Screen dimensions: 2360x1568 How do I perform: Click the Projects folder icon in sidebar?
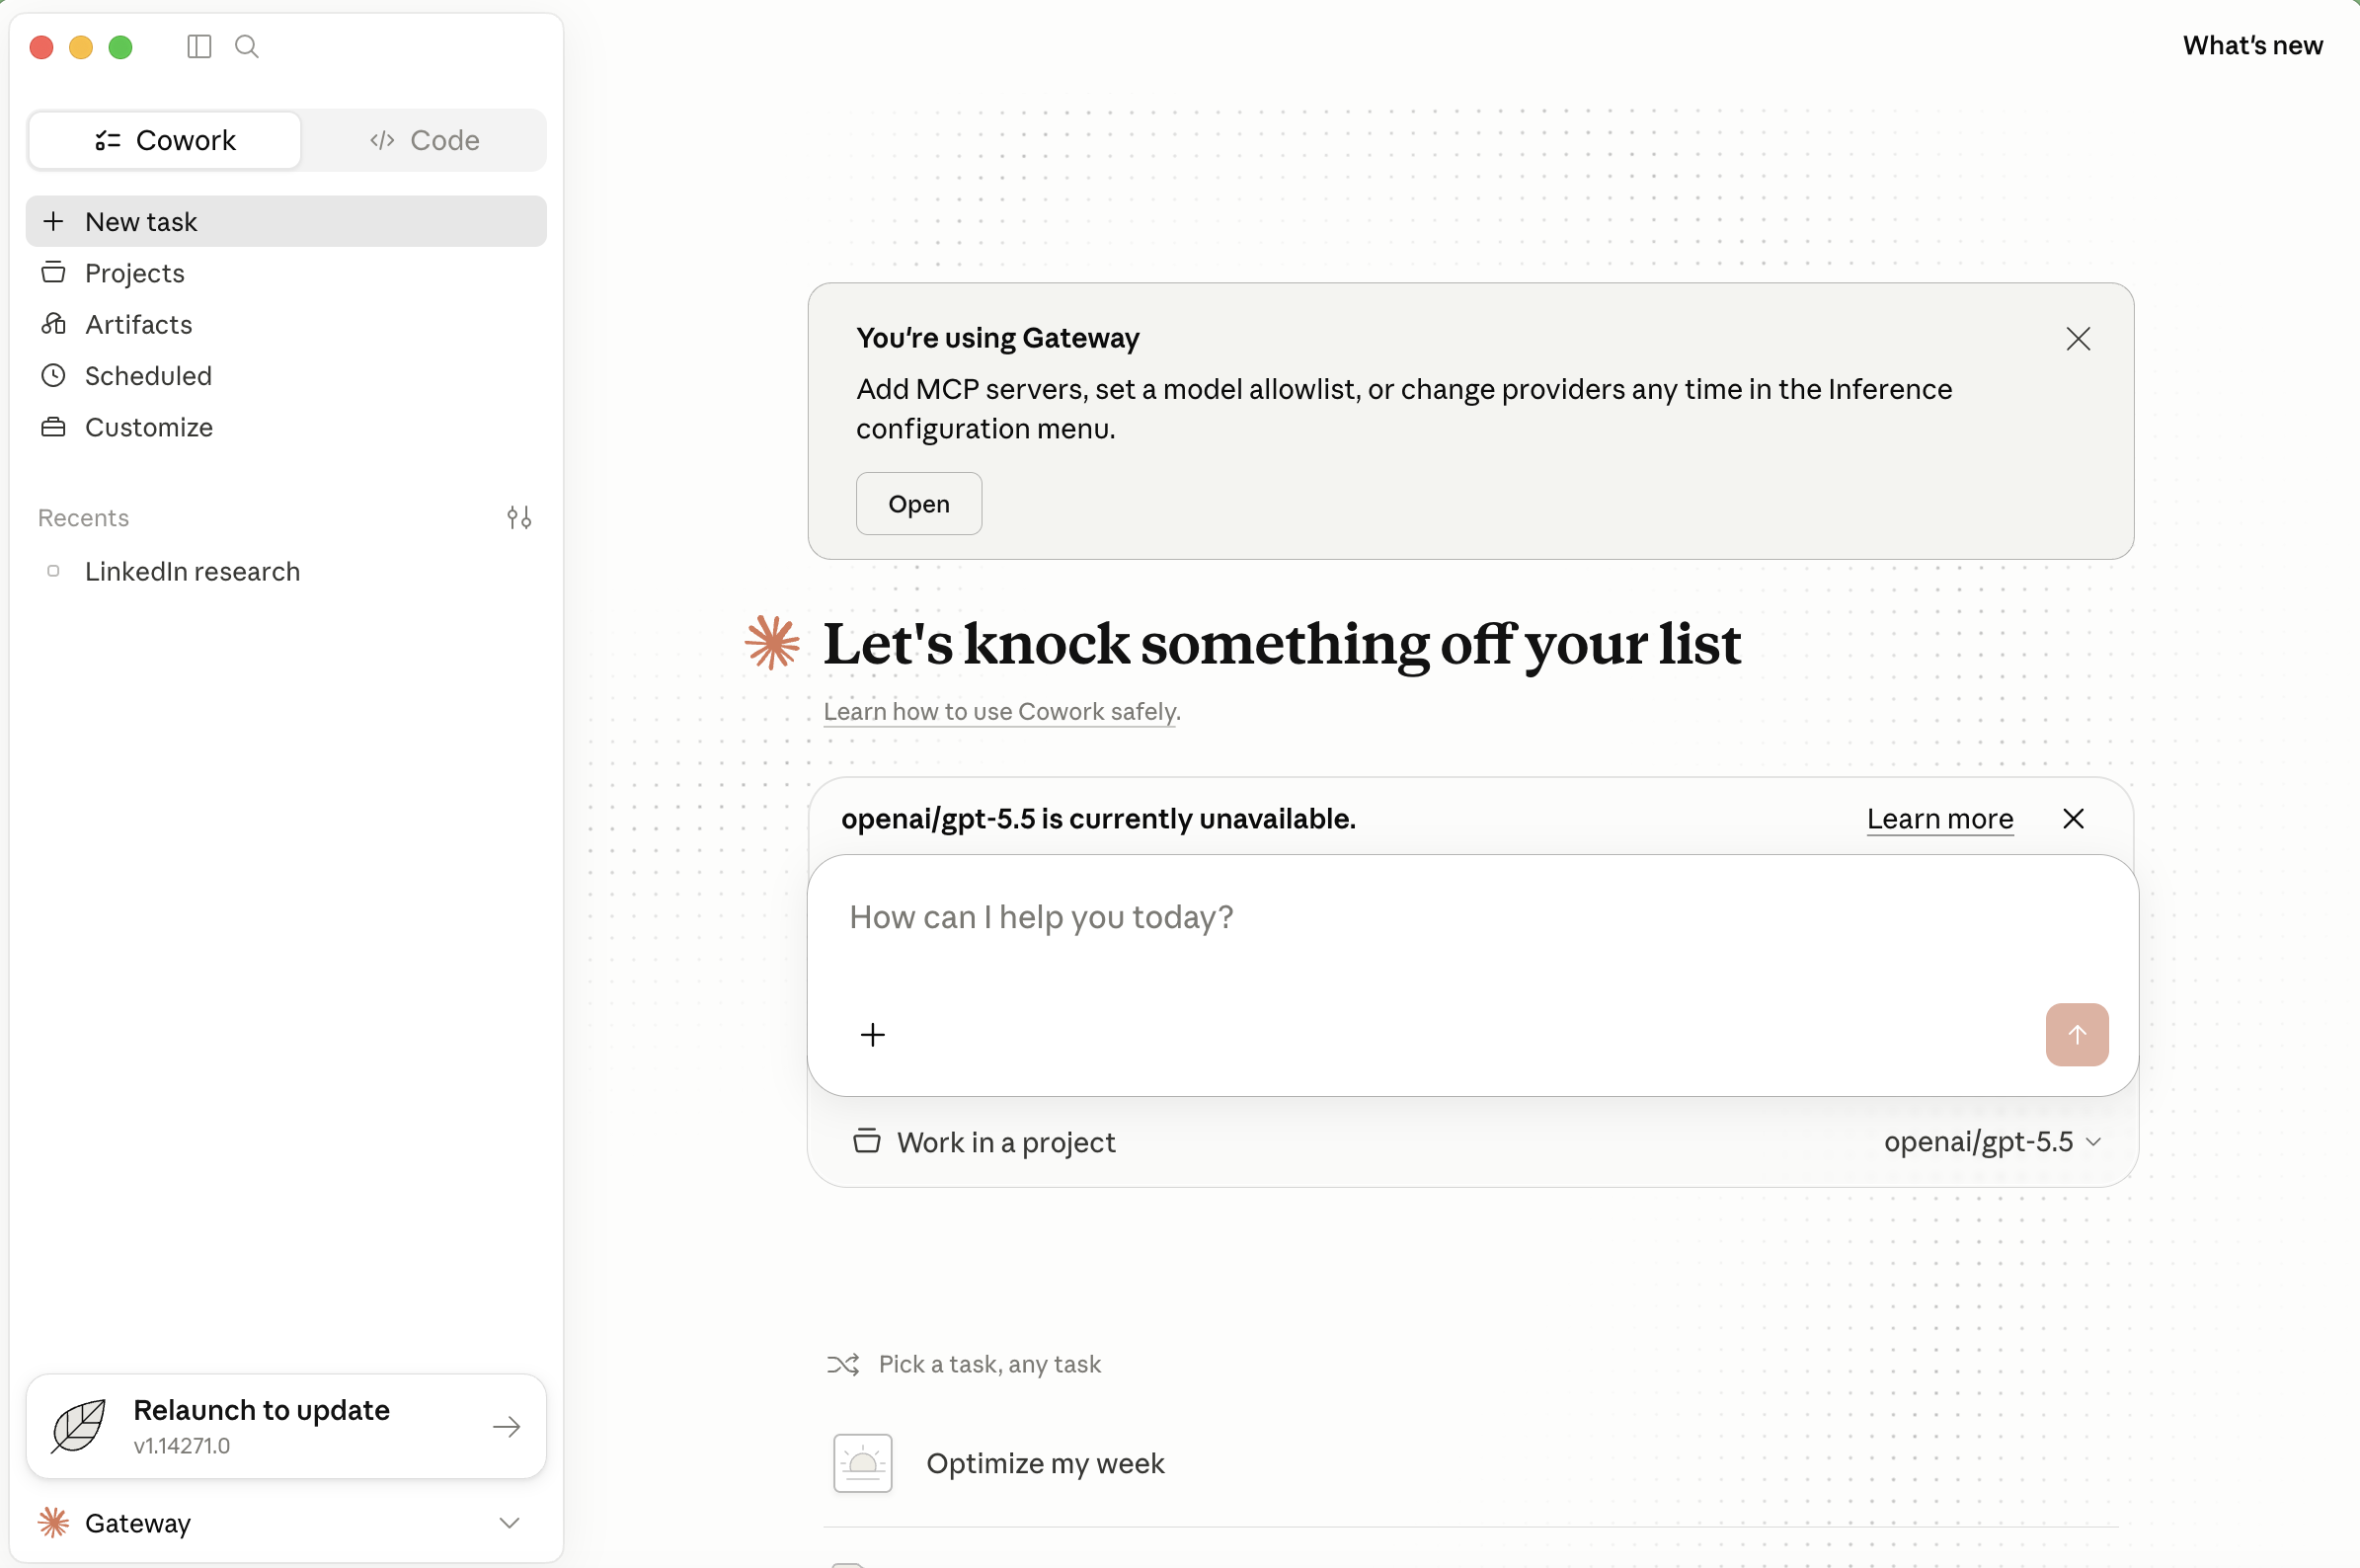click(53, 272)
